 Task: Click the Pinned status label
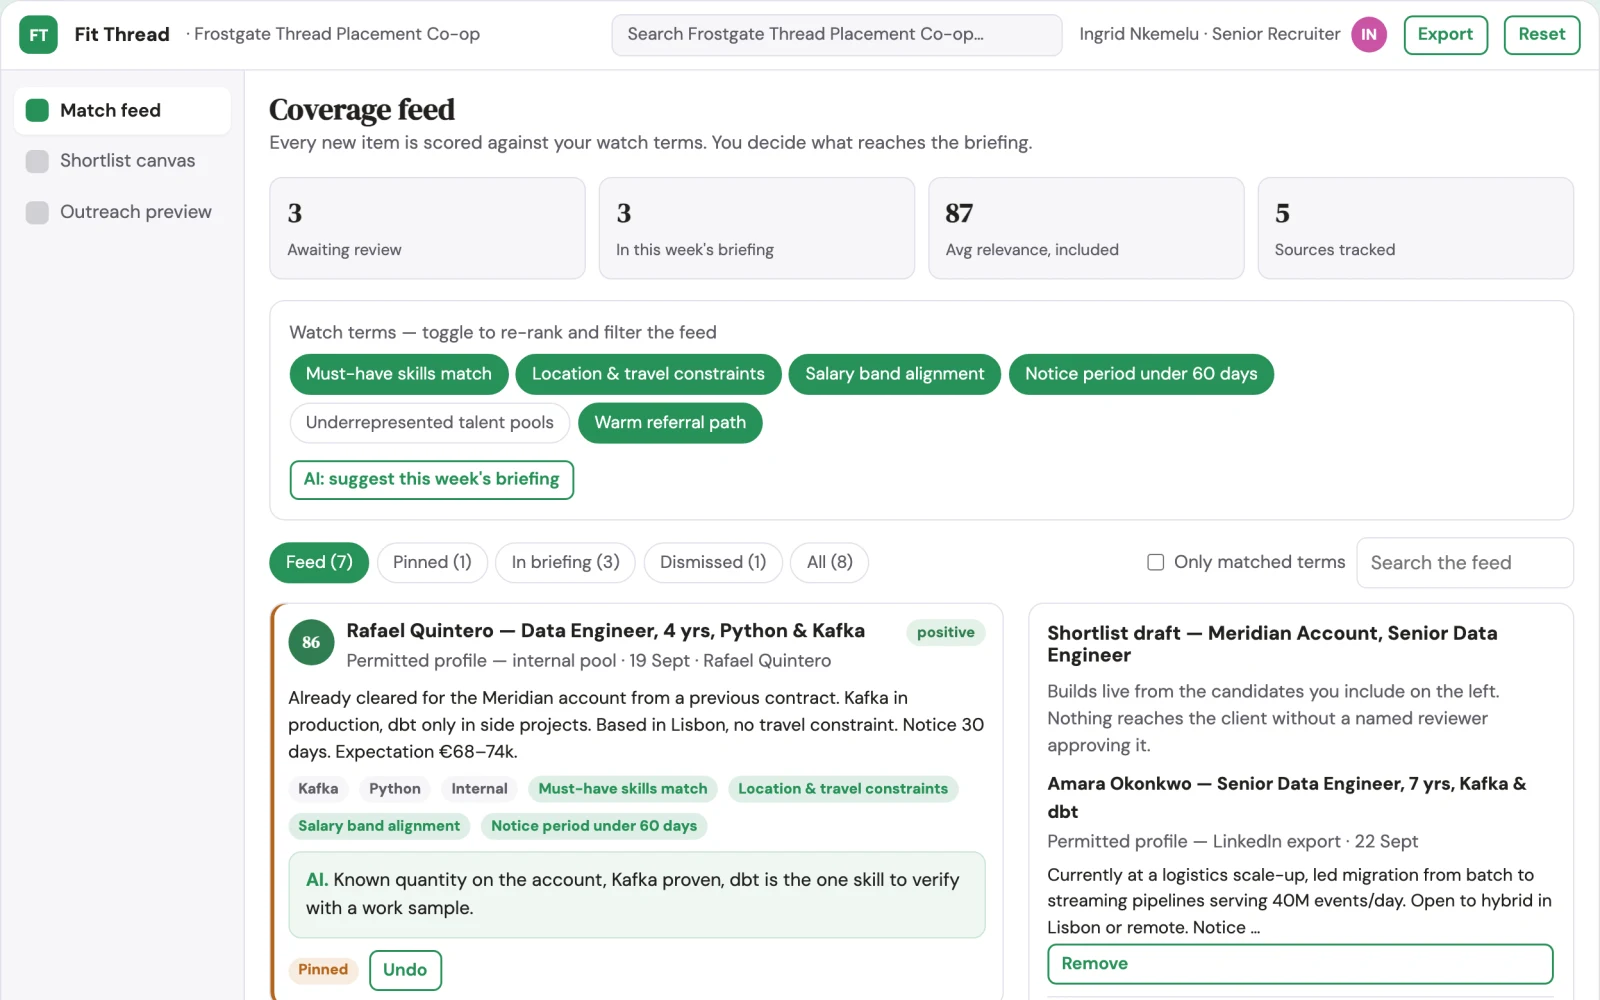point(323,970)
